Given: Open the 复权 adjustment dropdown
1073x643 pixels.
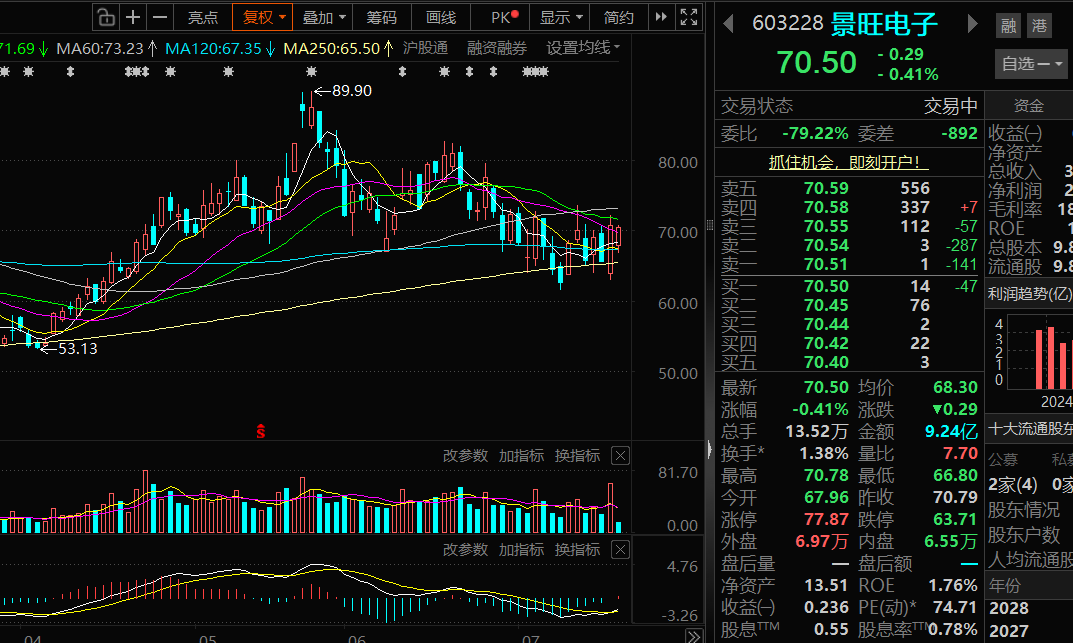Looking at the screenshot, I should [x=263, y=17].
